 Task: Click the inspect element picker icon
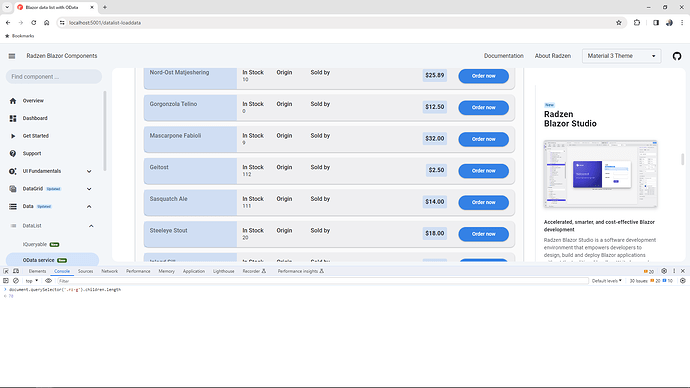tap(6, 271)
